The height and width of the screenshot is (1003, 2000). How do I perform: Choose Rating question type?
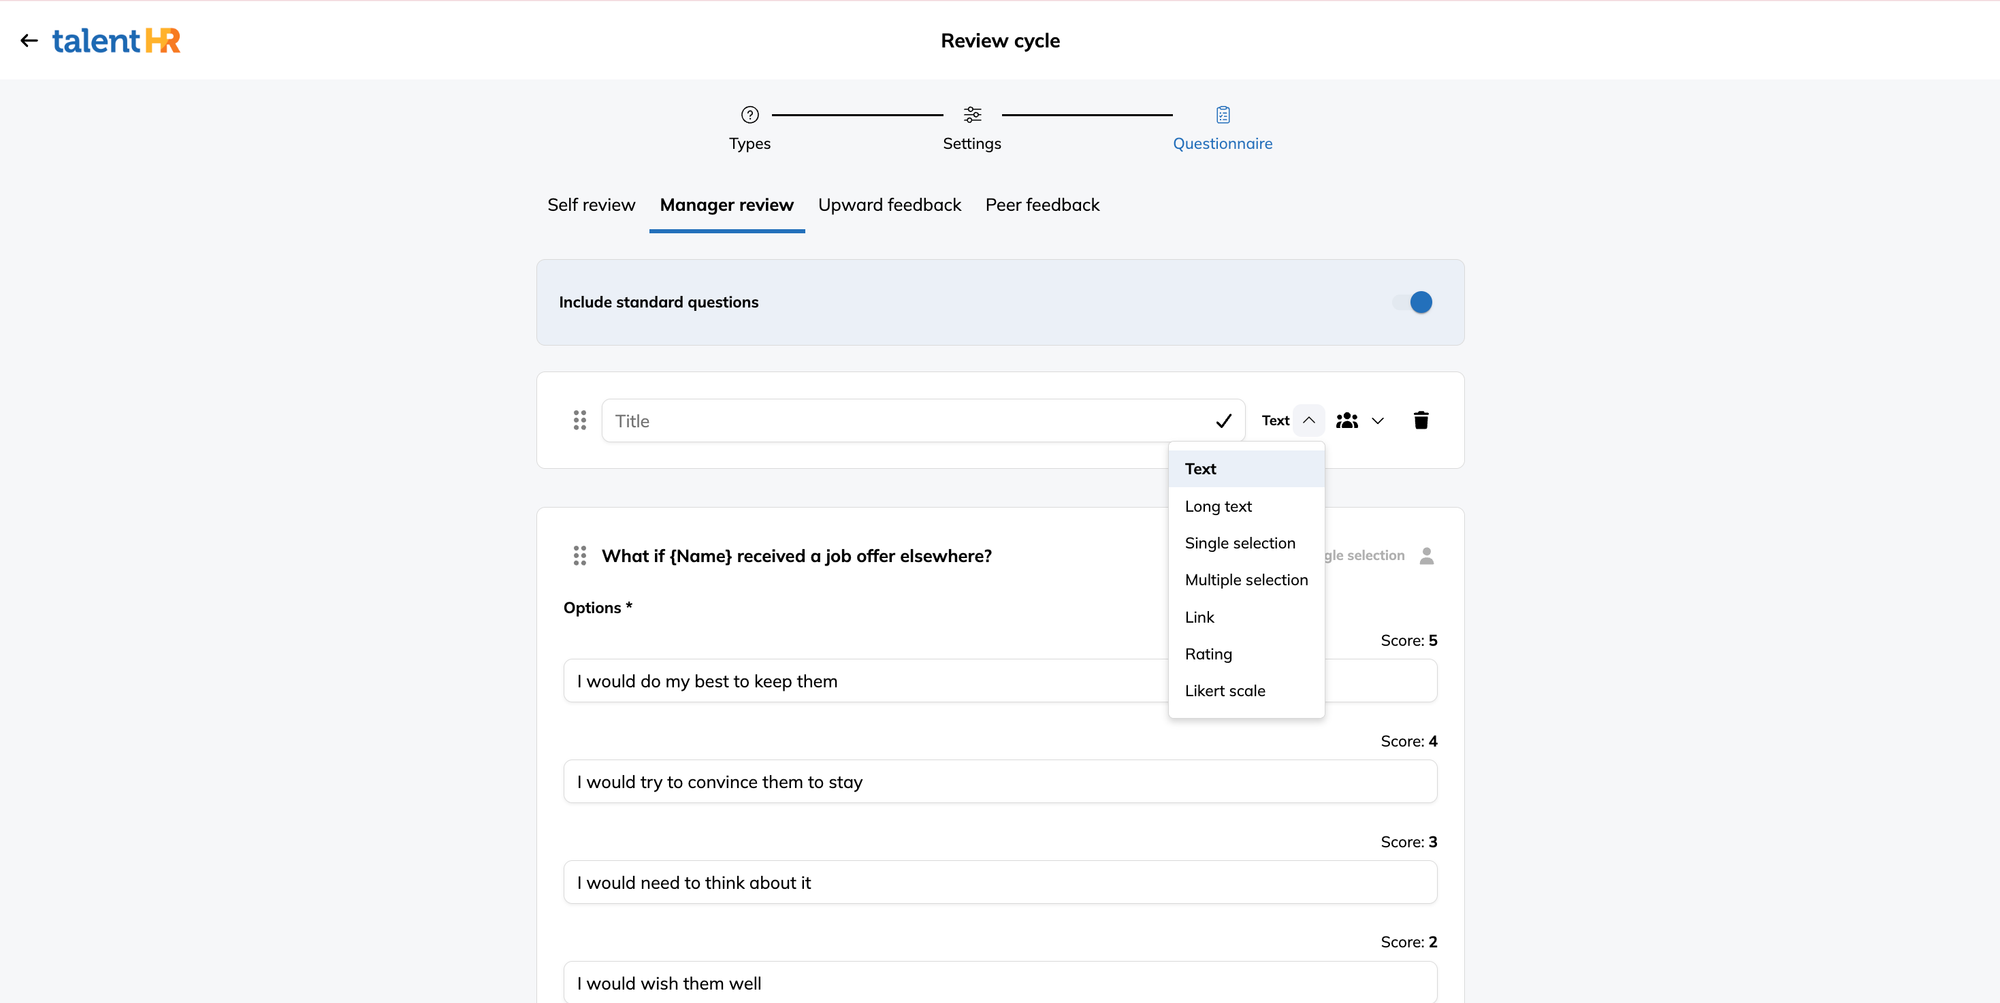tap(1246, 654)
